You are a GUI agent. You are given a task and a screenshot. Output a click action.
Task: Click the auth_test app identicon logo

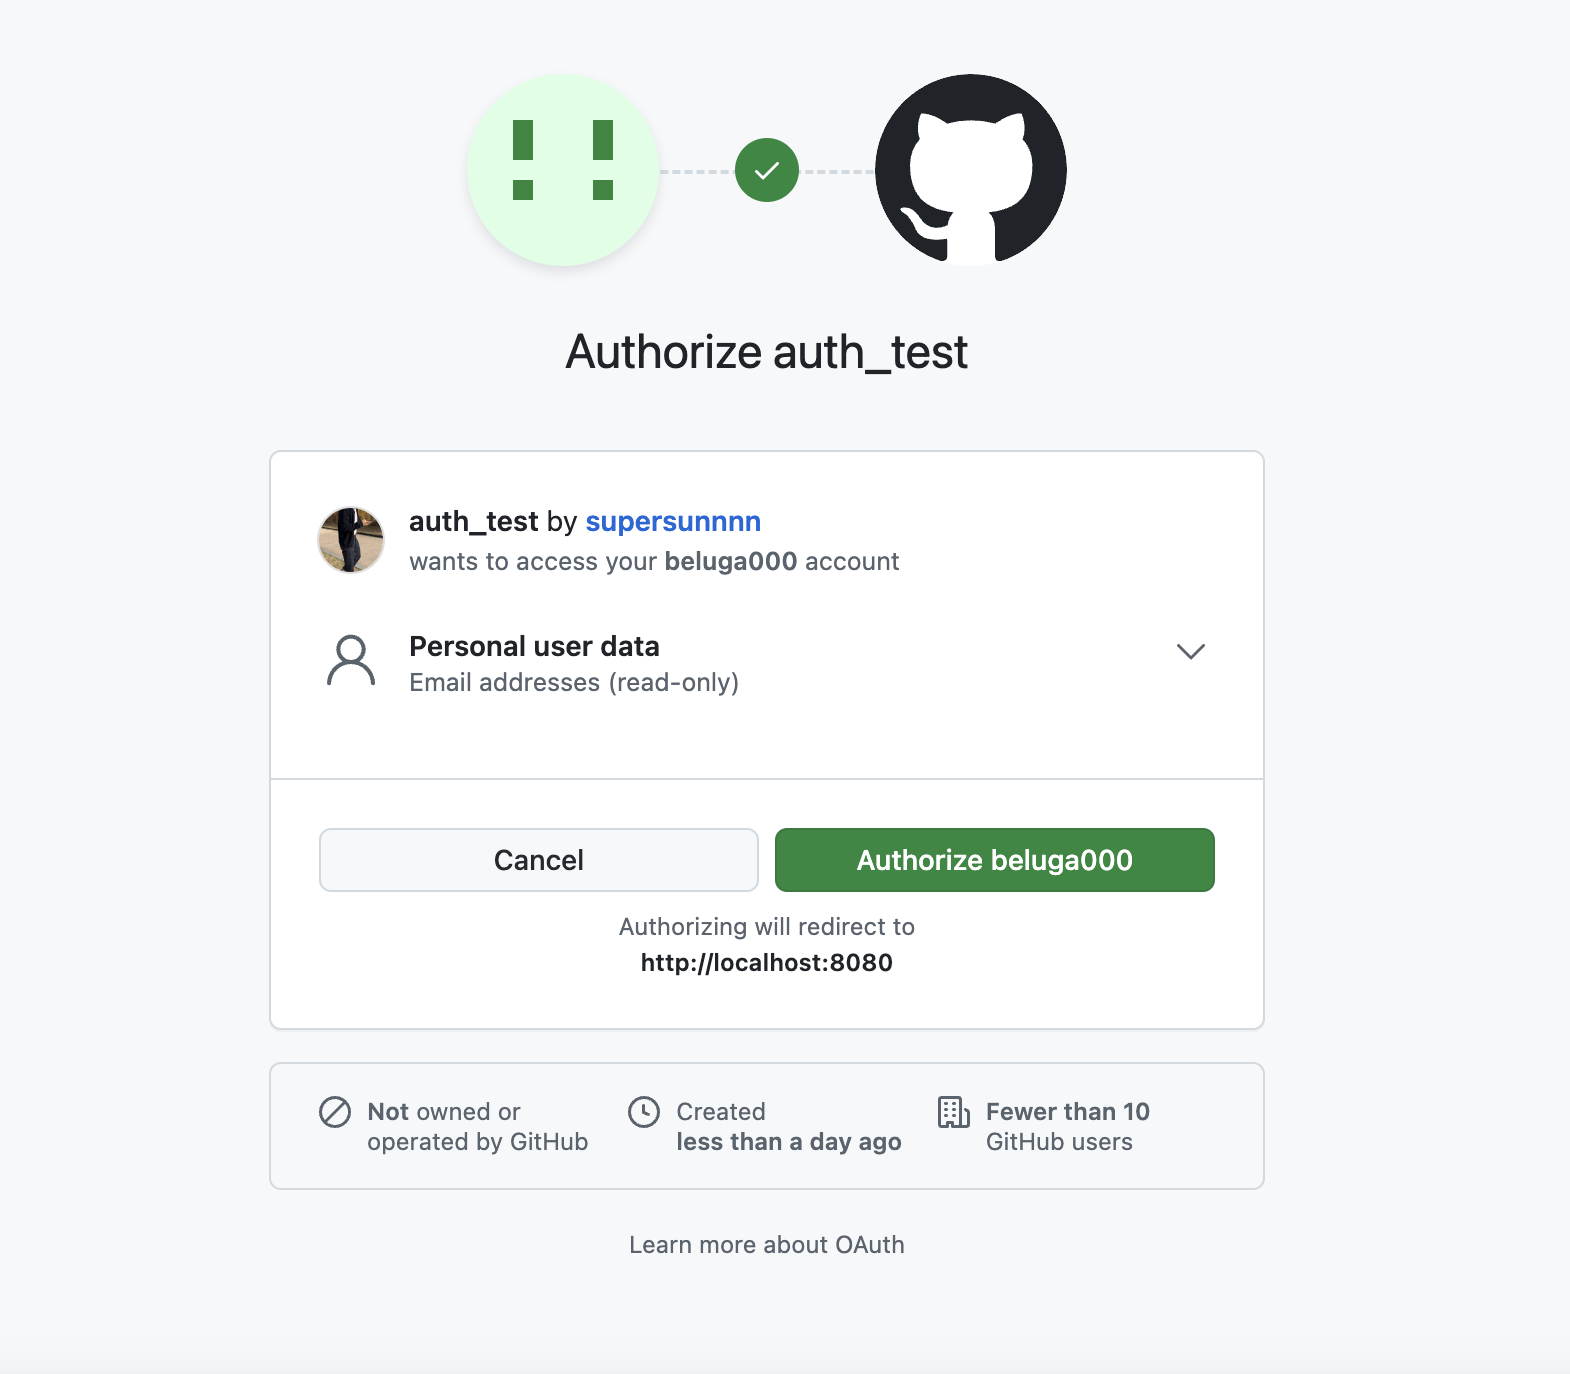click(563, 170)
